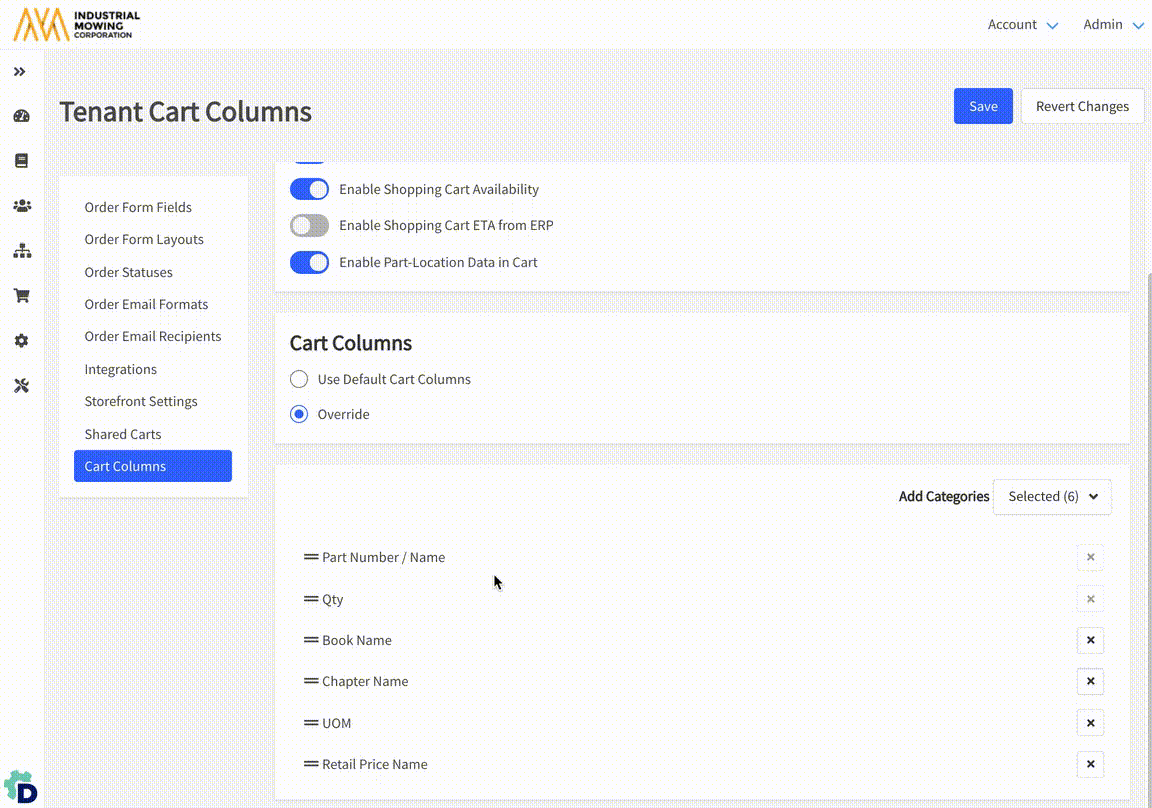The height and width of the screenshot is (808, 1152).
Task: Open the Add Categories Selected dropdown
Action: [x=1052, y=497]
